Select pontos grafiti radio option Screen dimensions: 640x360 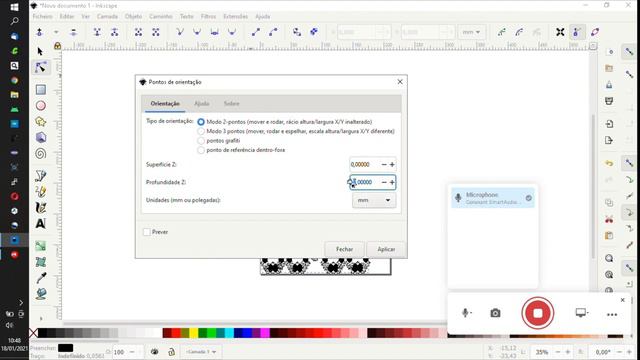(x=201, y=140)
